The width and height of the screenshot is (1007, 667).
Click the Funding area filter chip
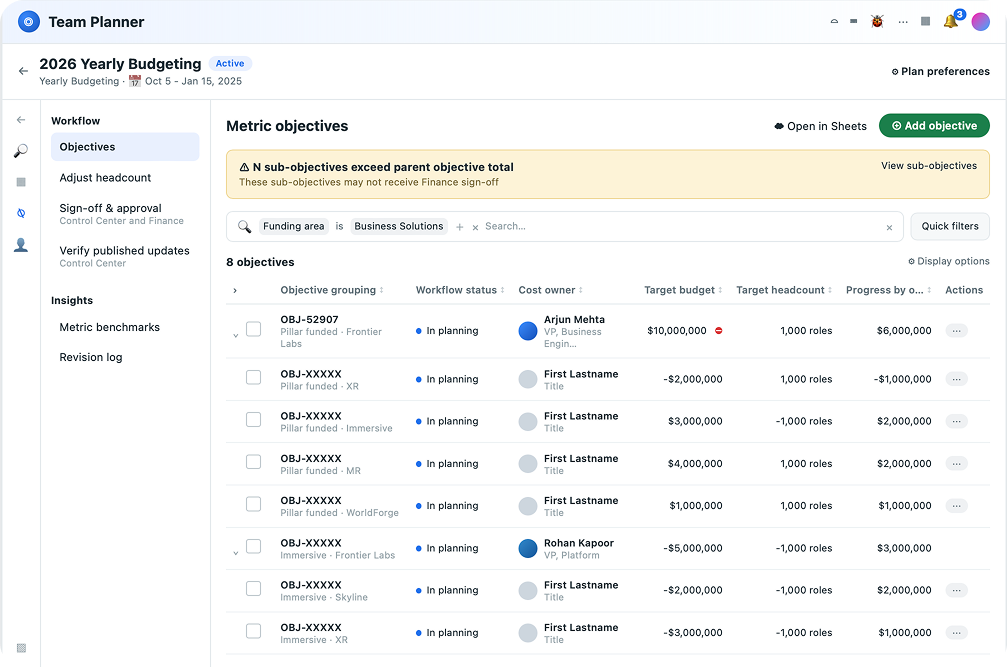(293, 227)
